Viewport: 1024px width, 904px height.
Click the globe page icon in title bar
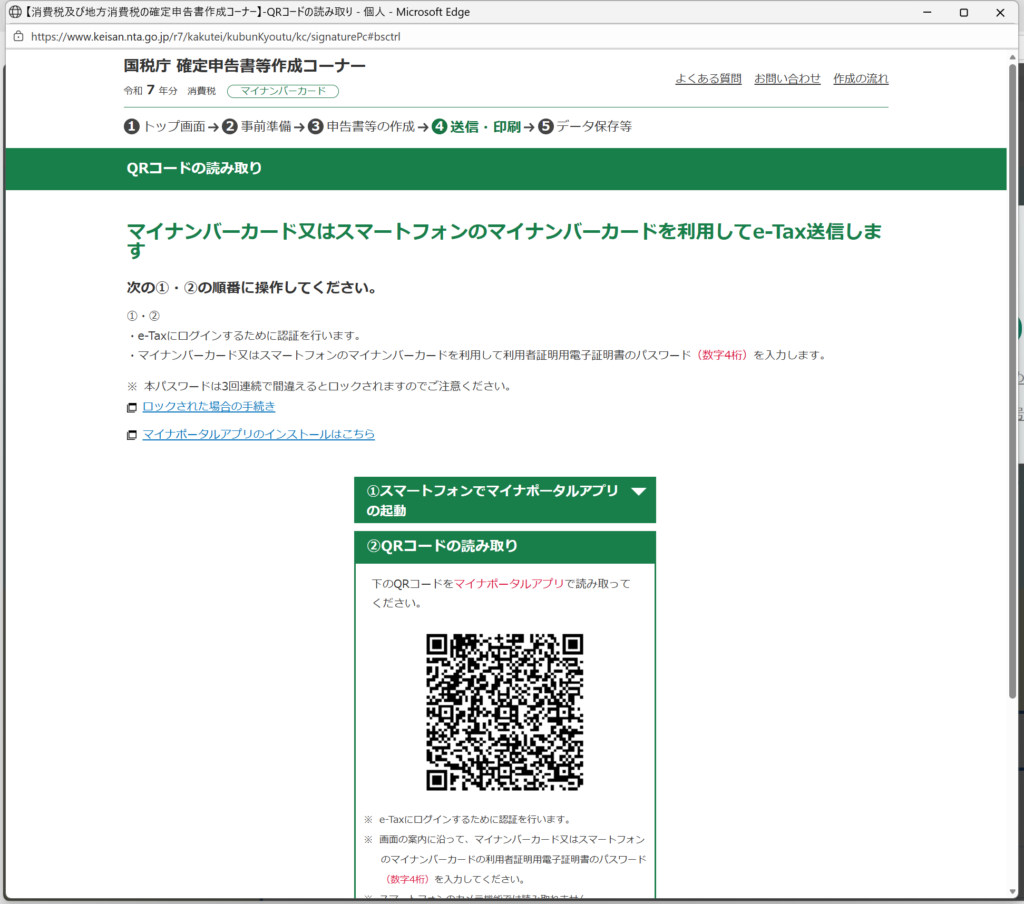pyautogui.click(x=14, y=12)
